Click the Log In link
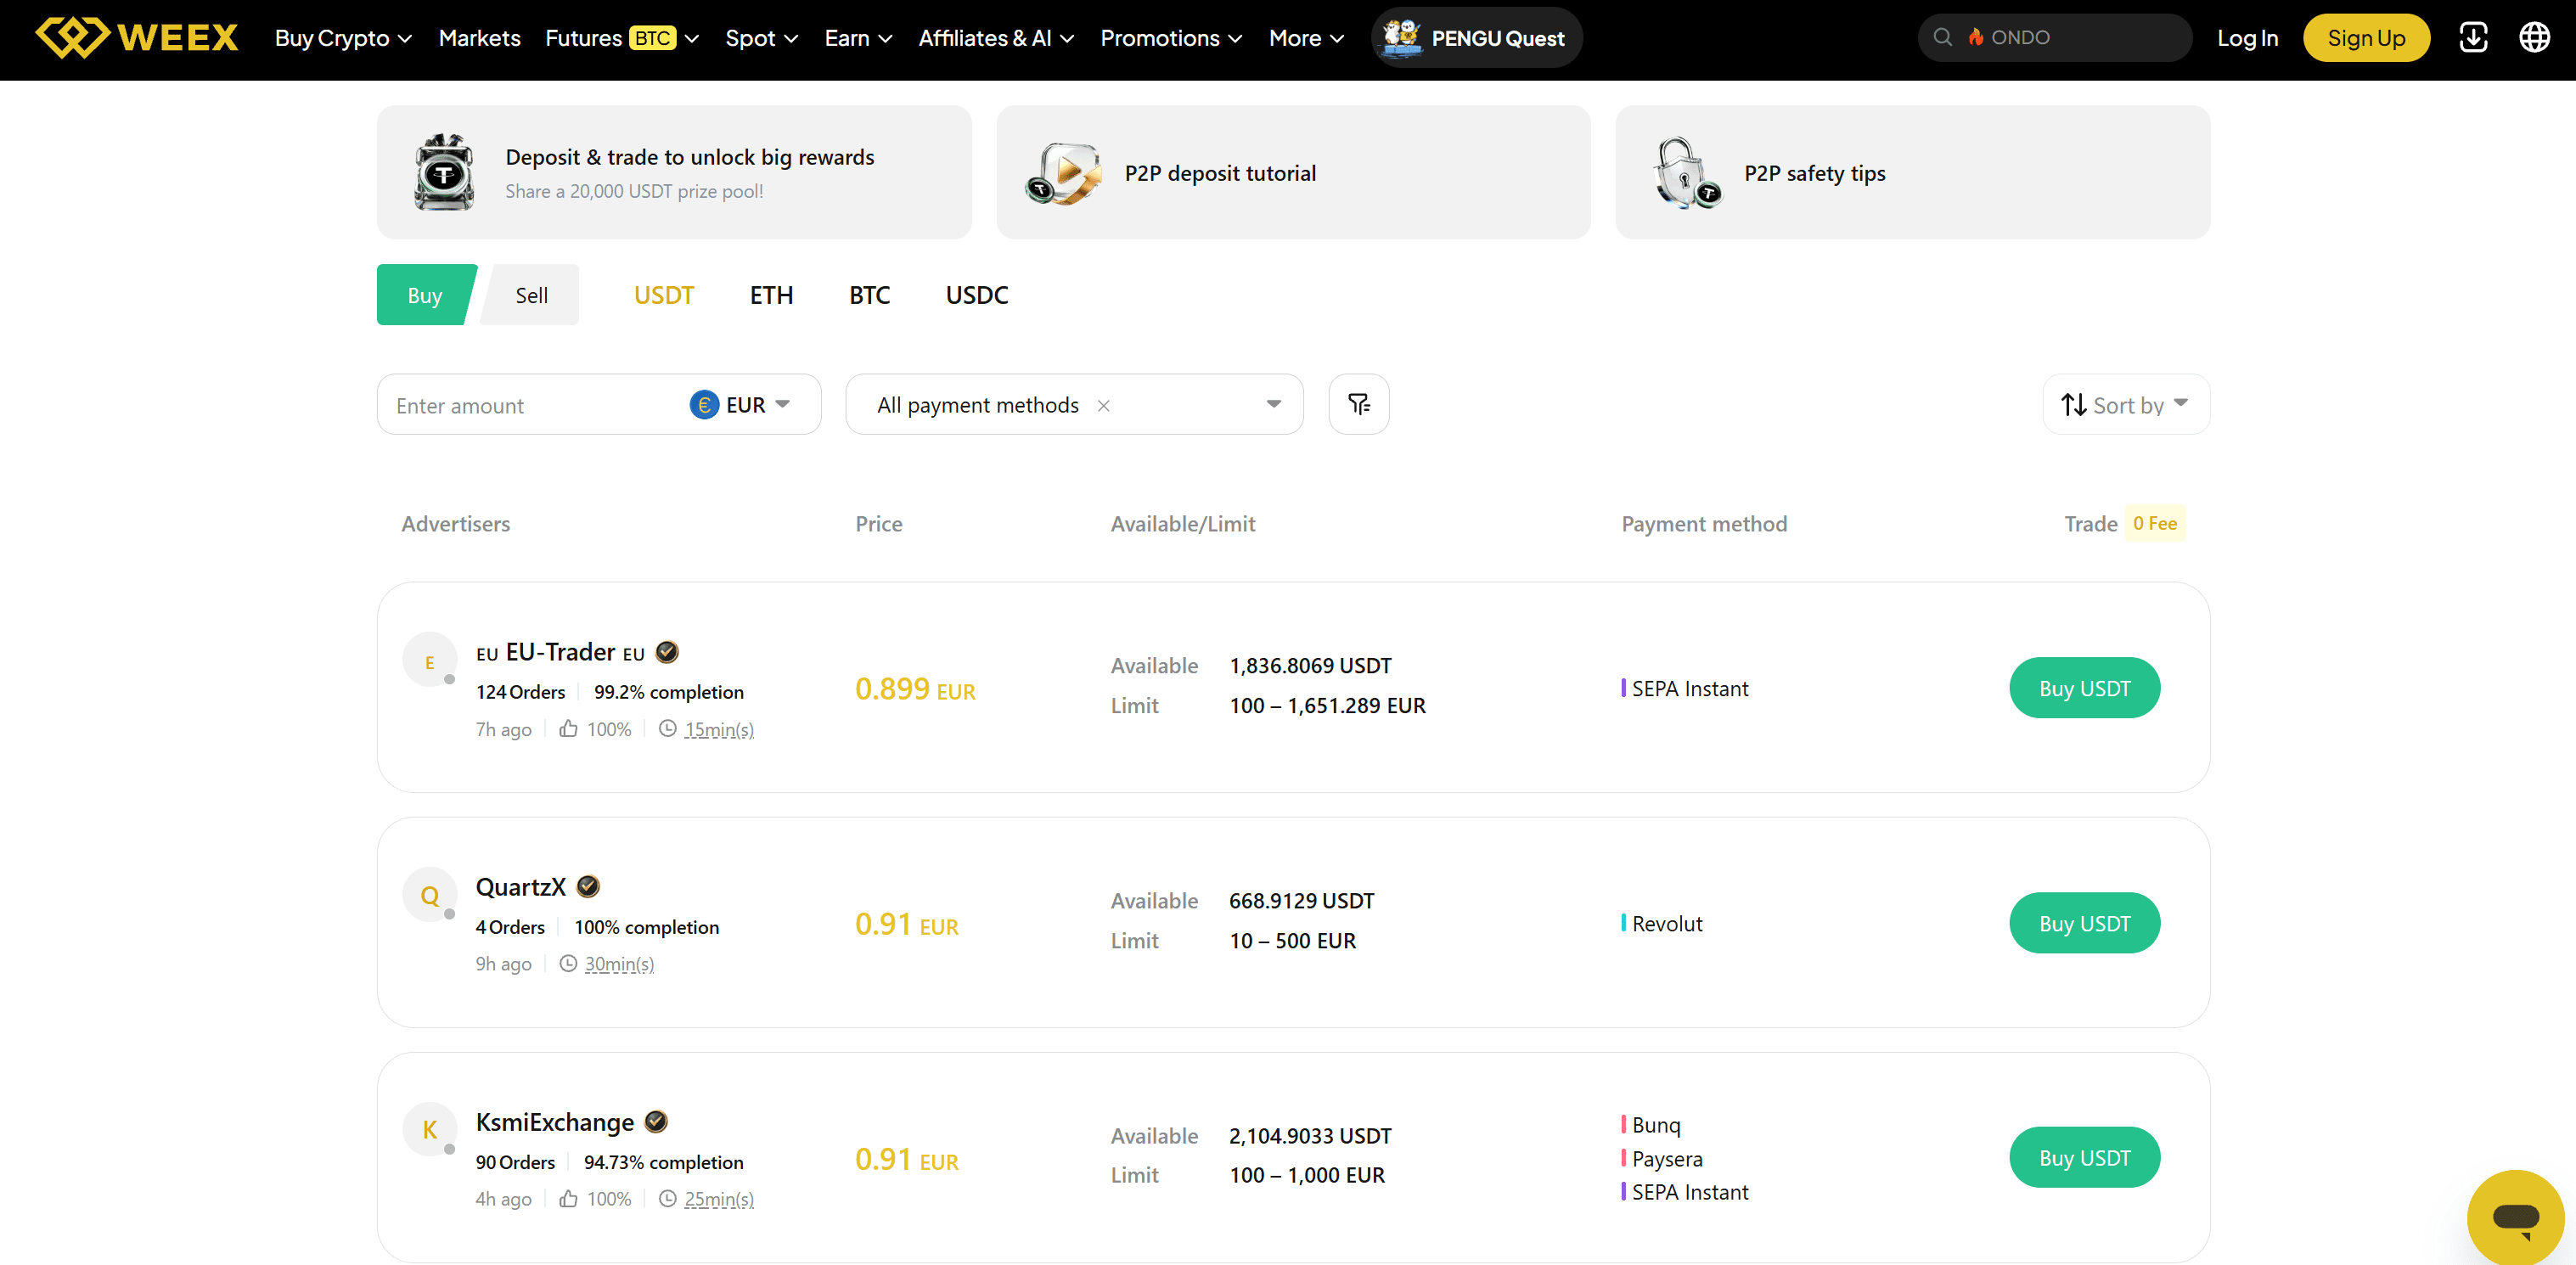 pyautogui.click(x=2247, y=38)
